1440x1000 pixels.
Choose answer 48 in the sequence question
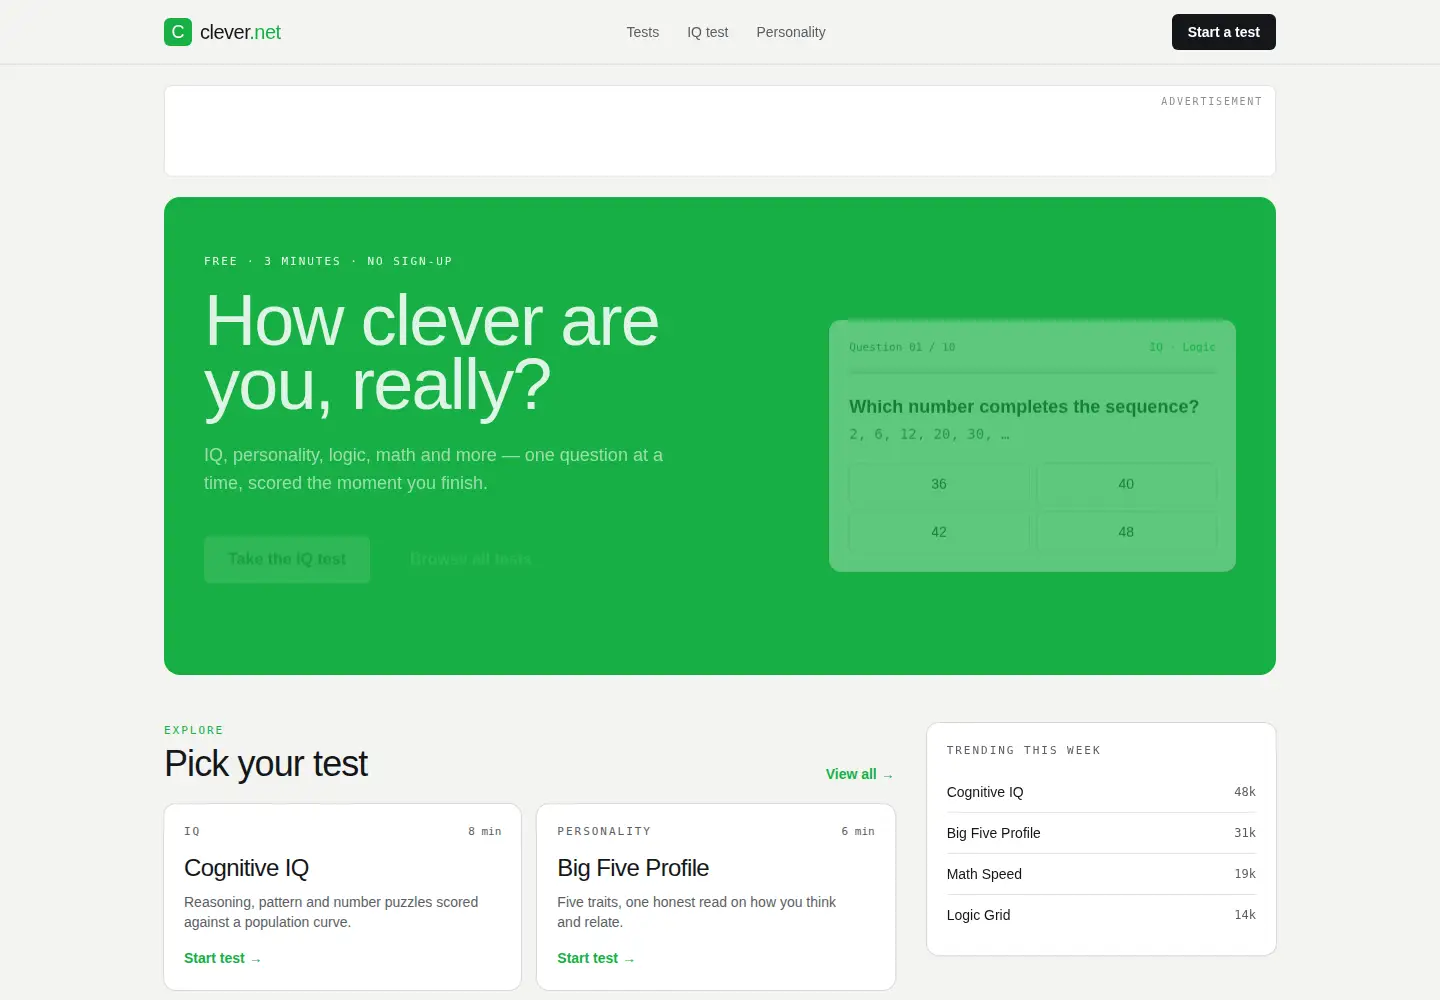coord(1126,532)
